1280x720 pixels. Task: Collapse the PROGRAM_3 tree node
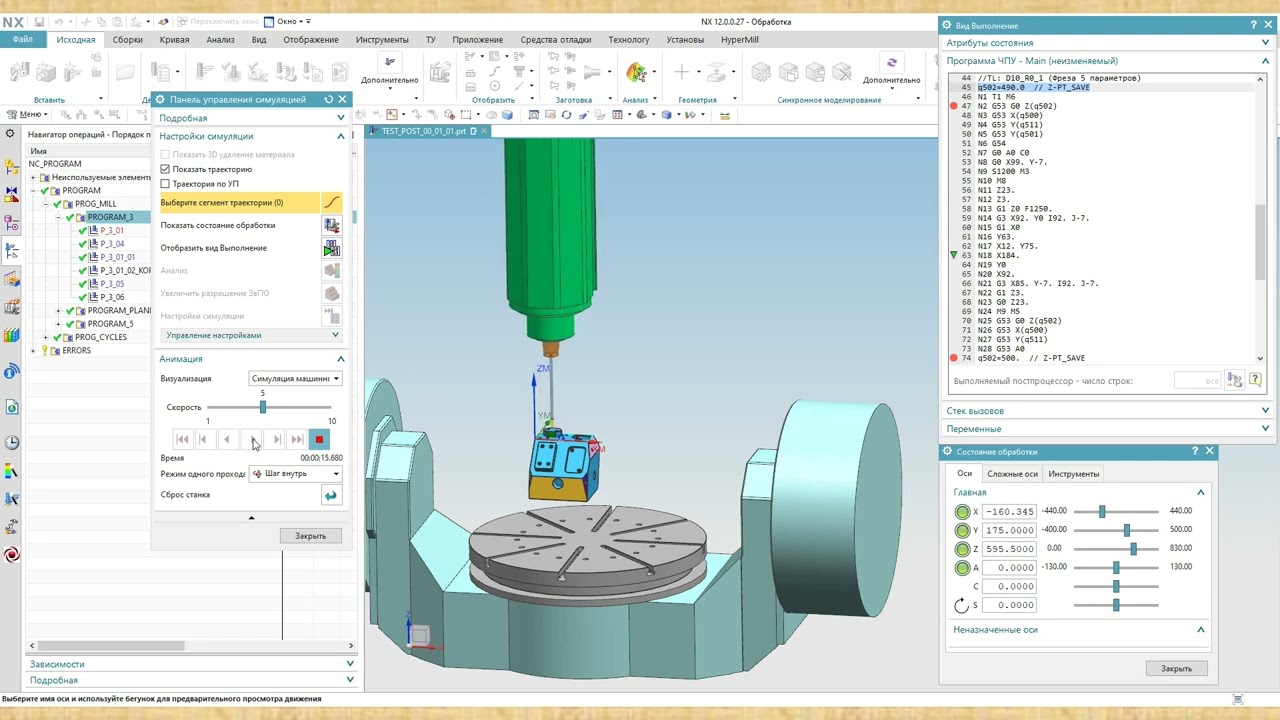click(58, 217)
